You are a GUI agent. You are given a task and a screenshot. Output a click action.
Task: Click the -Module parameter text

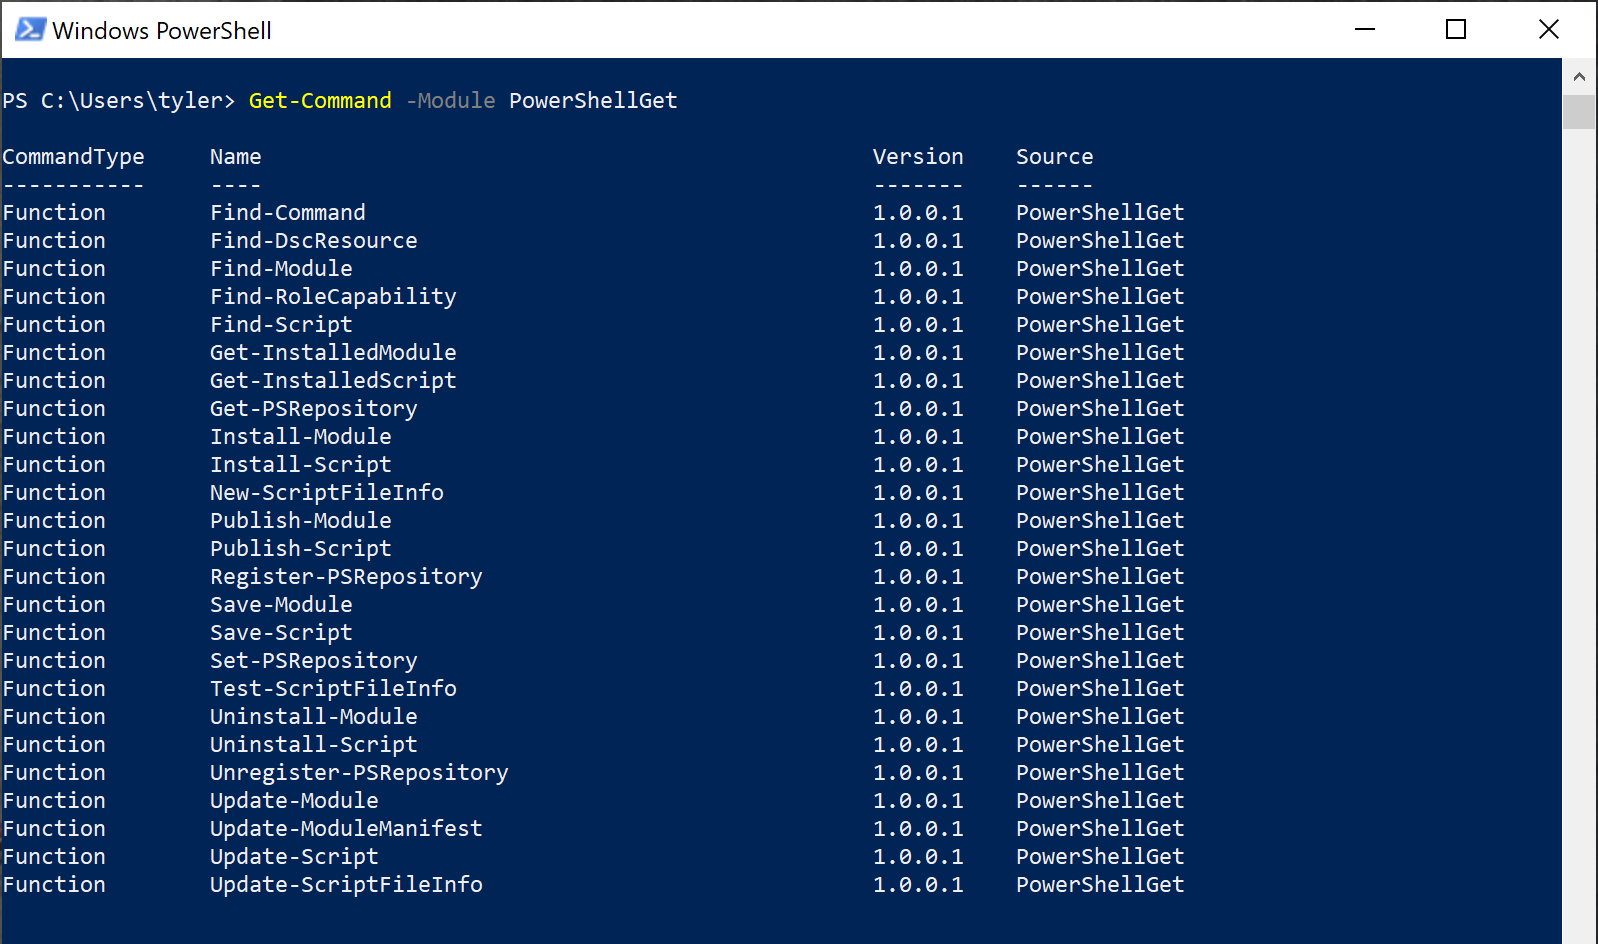451,101
